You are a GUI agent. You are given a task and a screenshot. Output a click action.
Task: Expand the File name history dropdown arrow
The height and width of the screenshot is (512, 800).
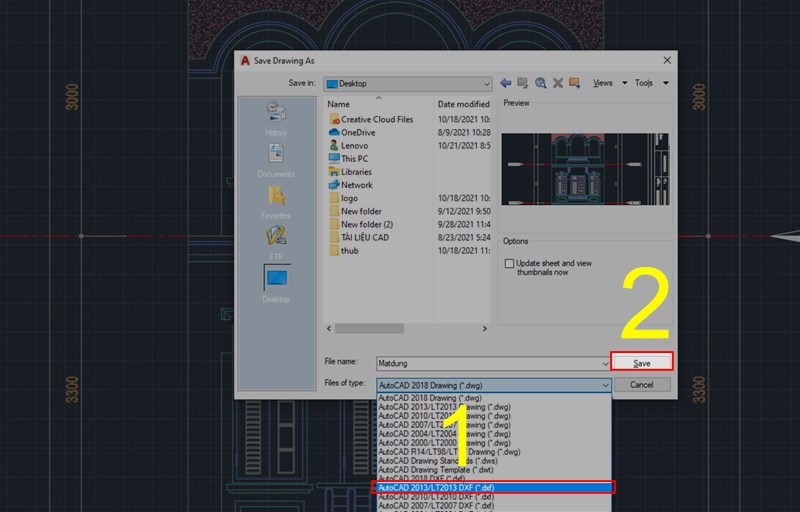605,364
